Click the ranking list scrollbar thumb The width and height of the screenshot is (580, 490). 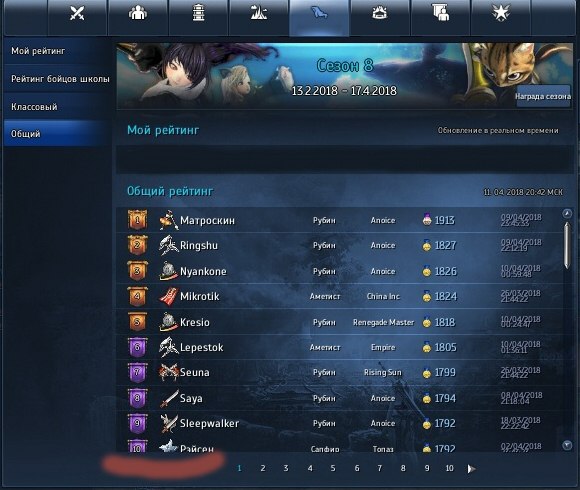(567, 246)
